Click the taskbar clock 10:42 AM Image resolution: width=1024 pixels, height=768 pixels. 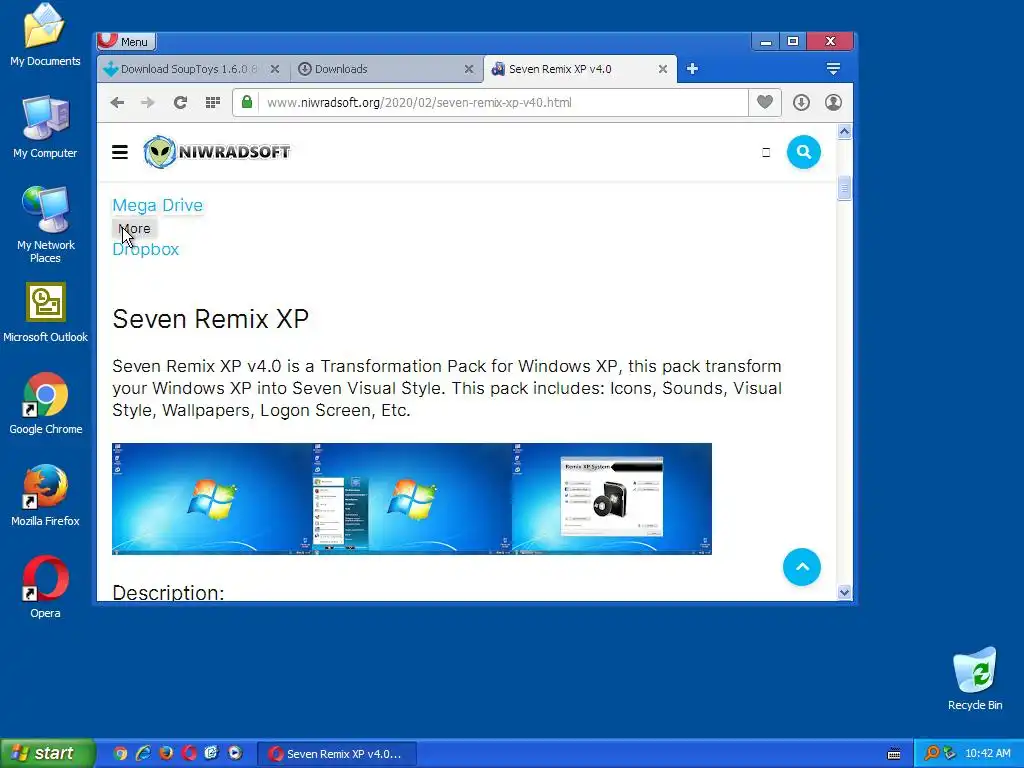tap(987, 753)
